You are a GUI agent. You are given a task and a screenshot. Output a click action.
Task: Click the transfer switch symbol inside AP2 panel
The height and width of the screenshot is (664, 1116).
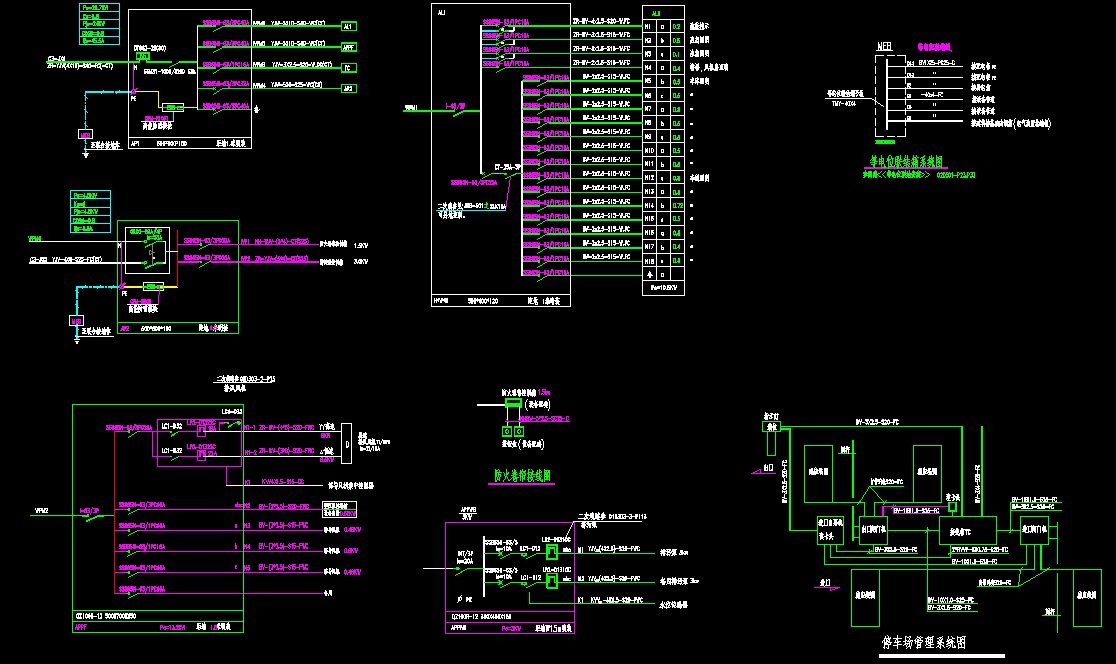pyautogui.click(x=149, y=251)
